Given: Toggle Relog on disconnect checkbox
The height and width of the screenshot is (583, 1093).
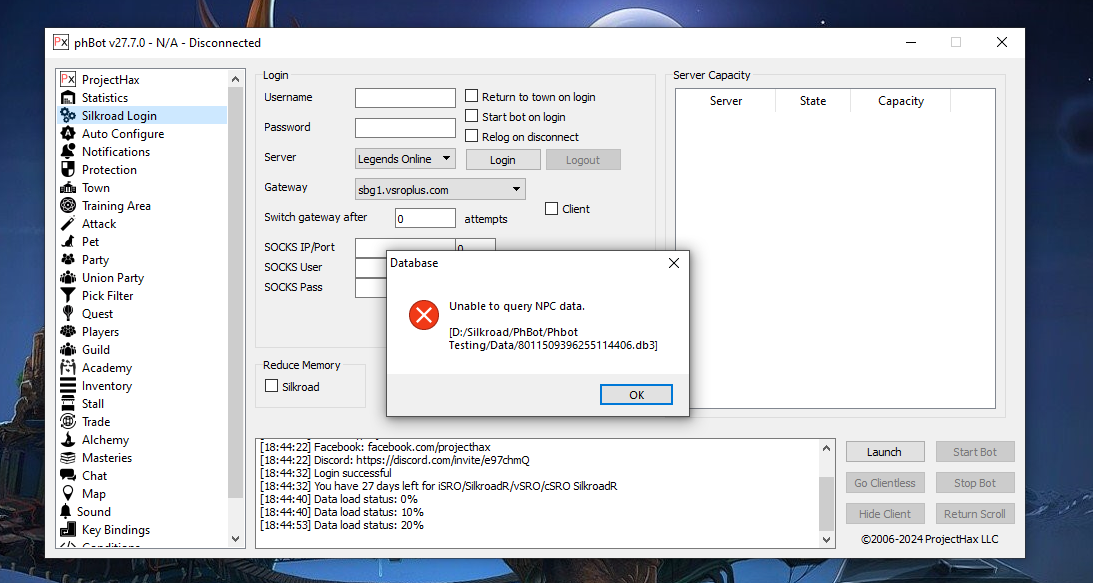Looking at the screenshot, I should tap(472, 137).
